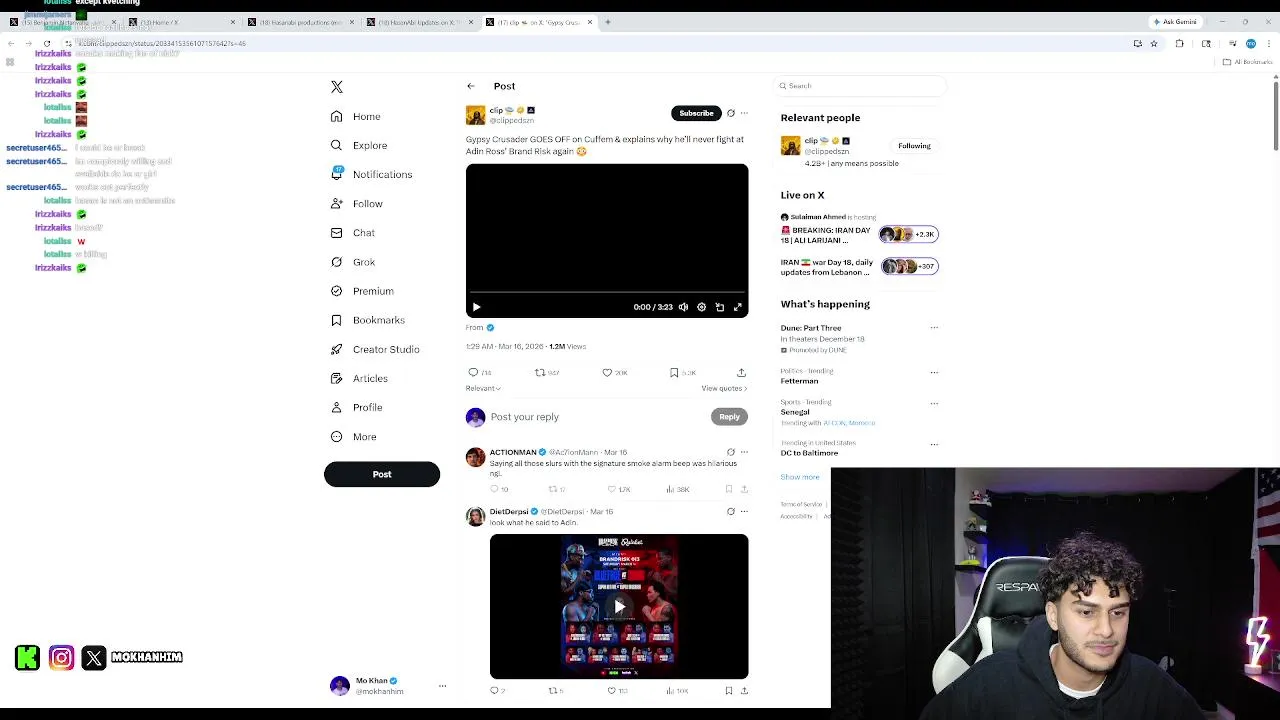Viewport: 1280px width, 720px height.
Task: Subscribe to the clip account
Action: coord(696,113)
